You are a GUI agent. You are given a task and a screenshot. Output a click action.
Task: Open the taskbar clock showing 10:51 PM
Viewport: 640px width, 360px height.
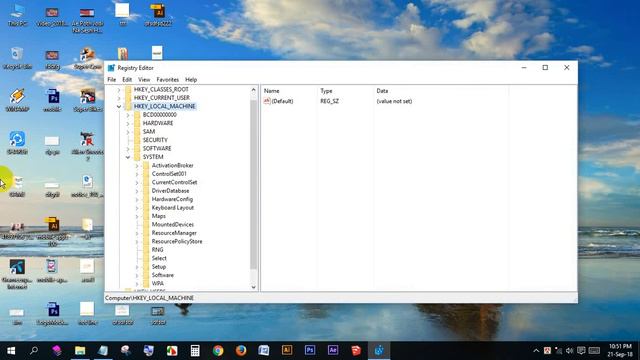(620, 350)
